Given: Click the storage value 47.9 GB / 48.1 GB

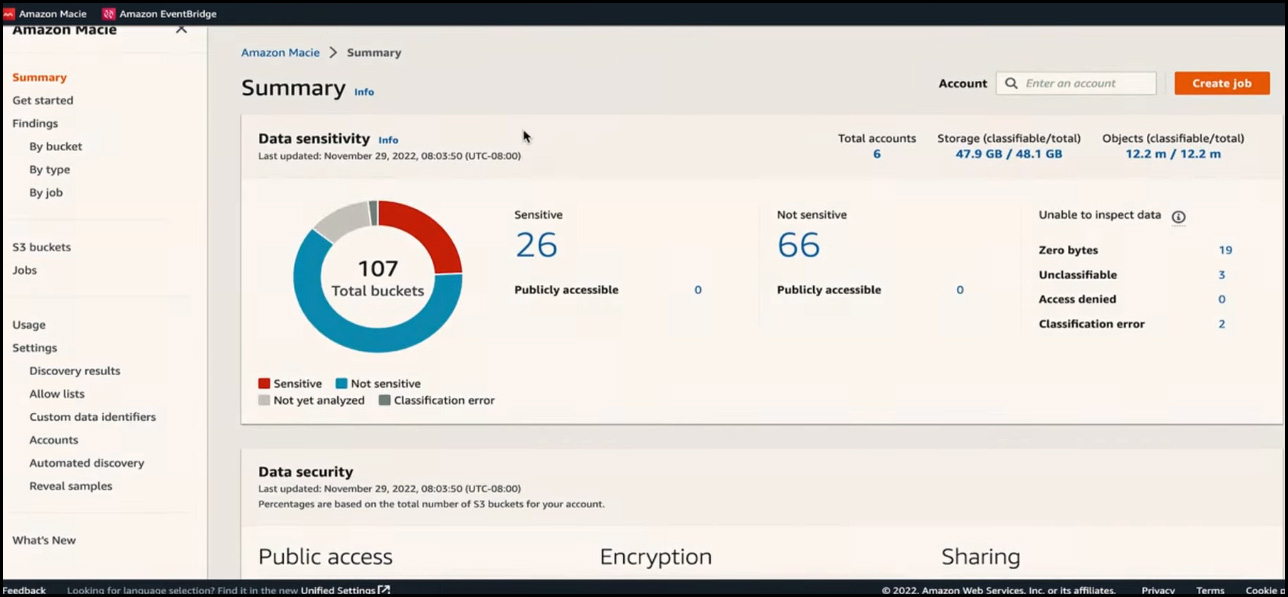Looking at the screenshot, I should point(1008,154).
